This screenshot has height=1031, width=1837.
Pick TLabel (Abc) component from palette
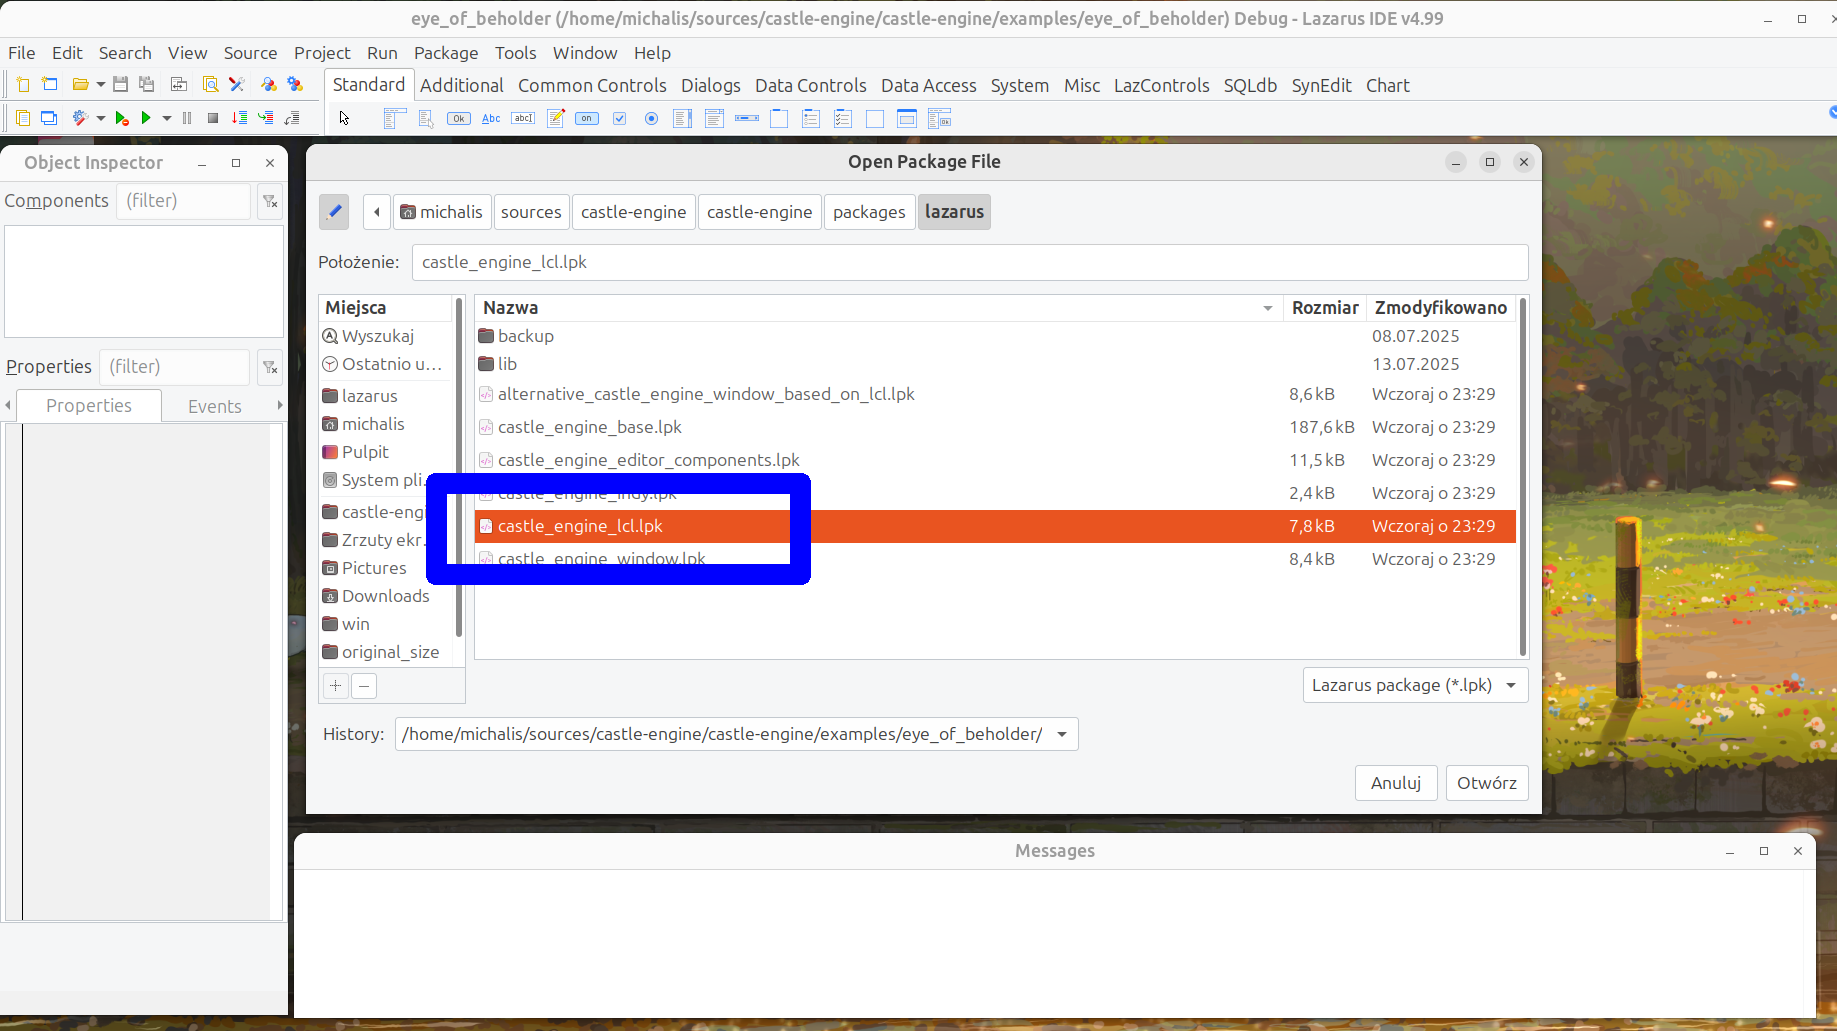pyautogui.click(x=491, y=119)
